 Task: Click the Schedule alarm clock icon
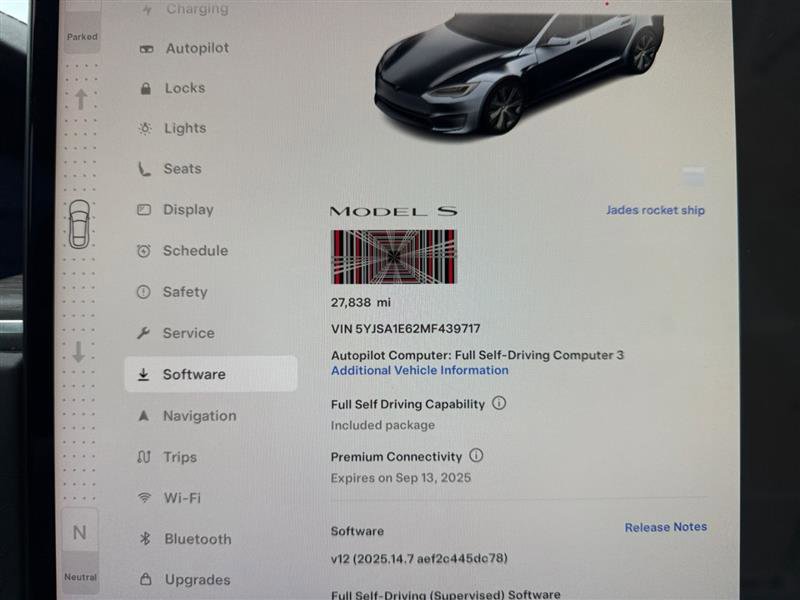[144, 251]
